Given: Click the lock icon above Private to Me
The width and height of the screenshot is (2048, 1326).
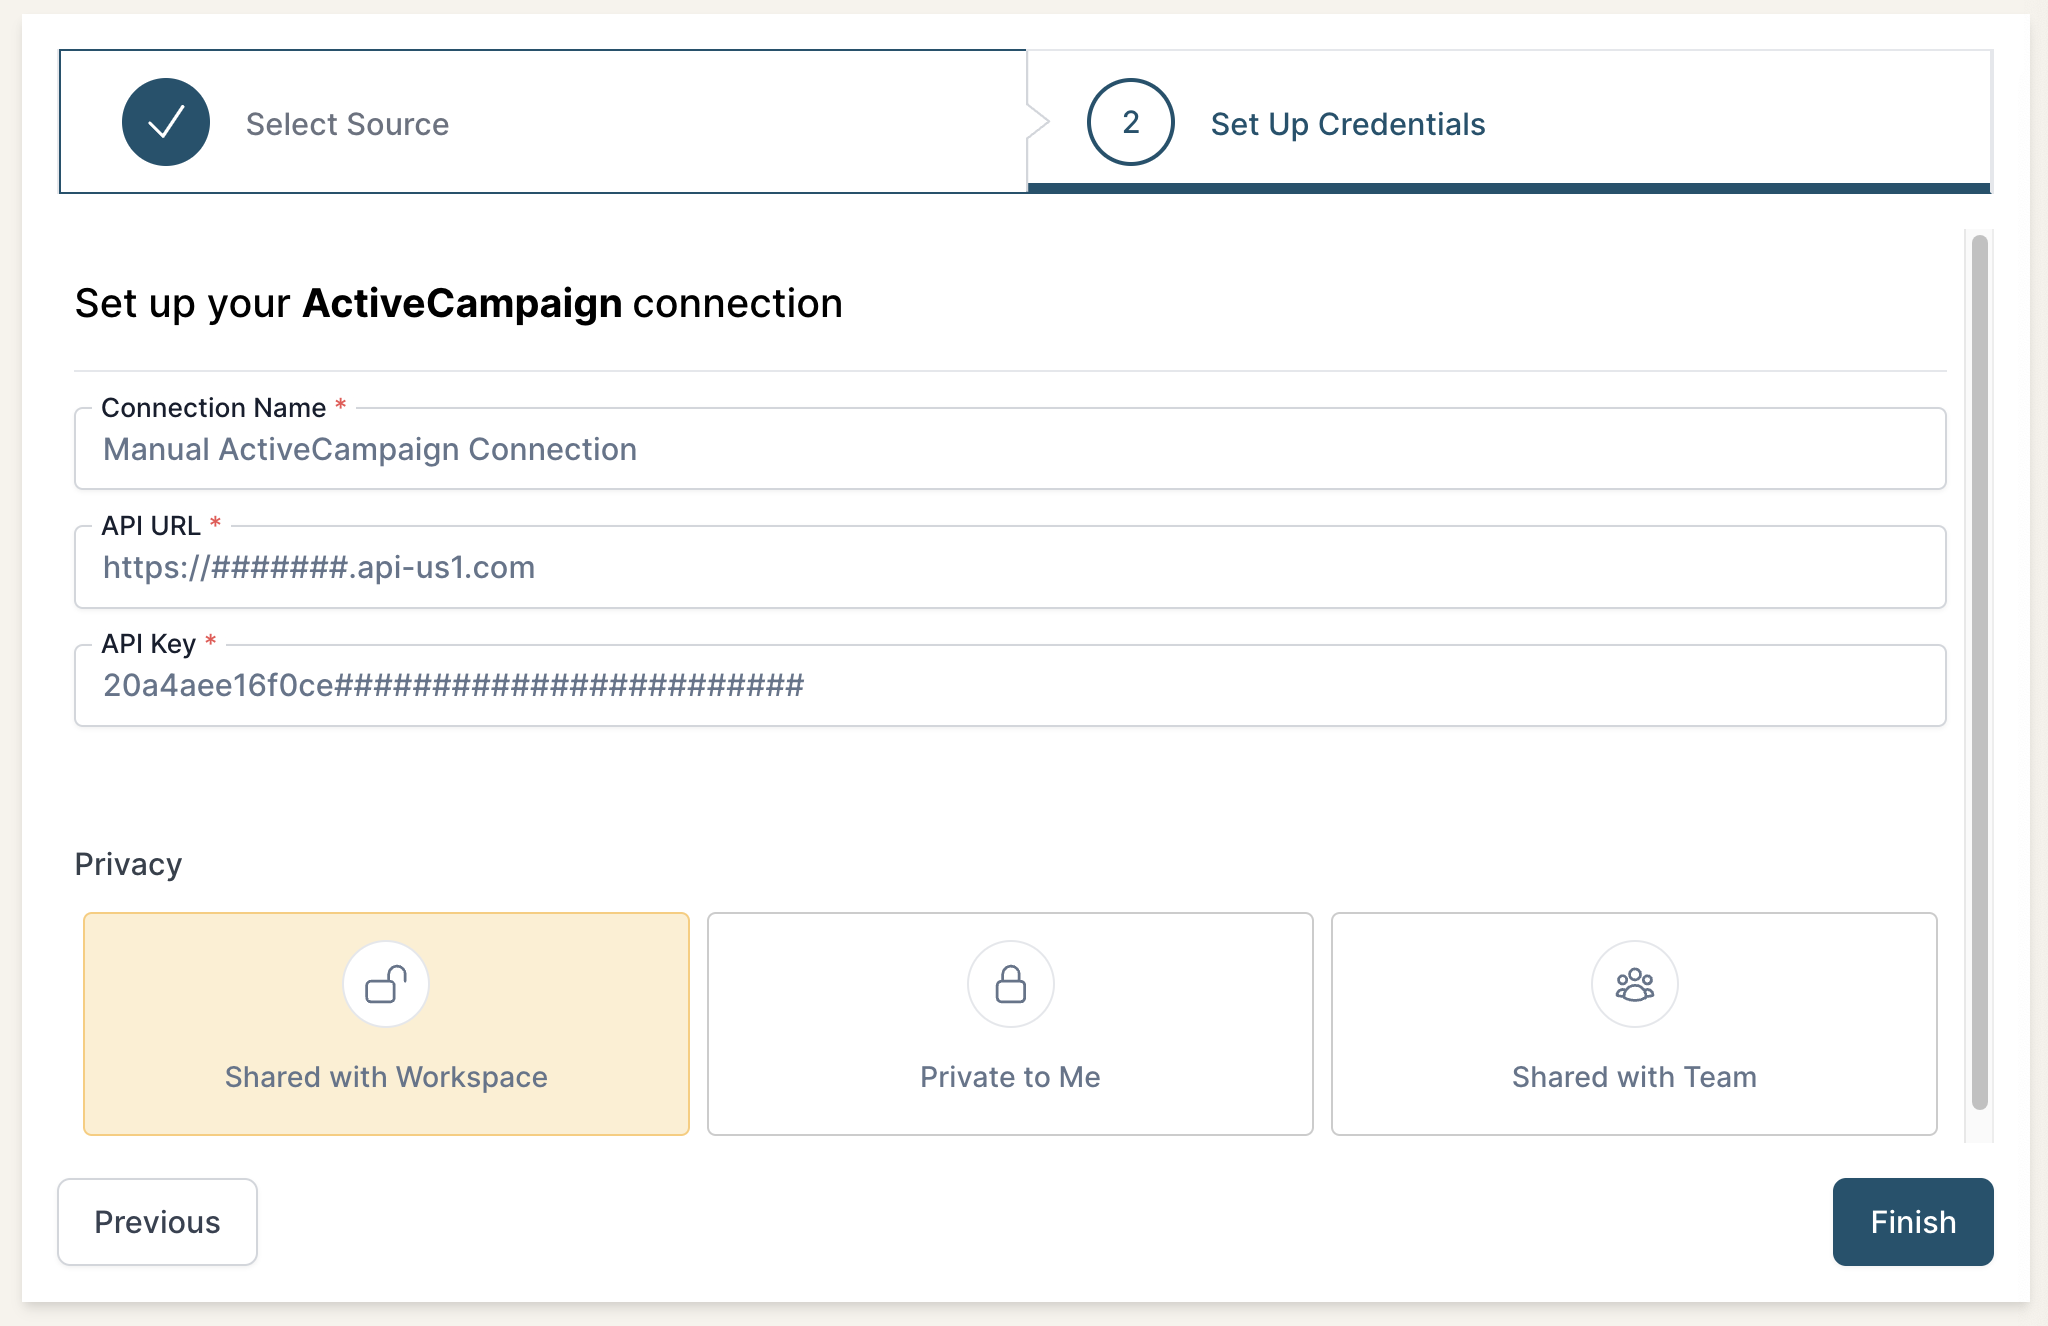Looking at the screenshot, I should pos(1010,983).
